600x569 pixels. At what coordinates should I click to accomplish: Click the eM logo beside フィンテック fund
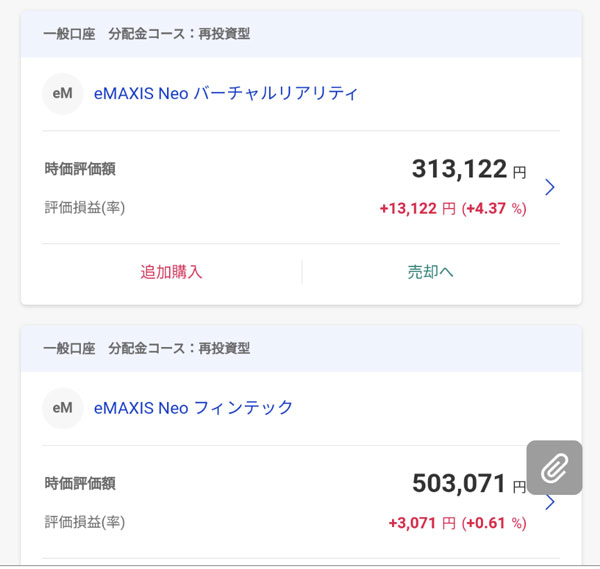[x=62, y=408]
